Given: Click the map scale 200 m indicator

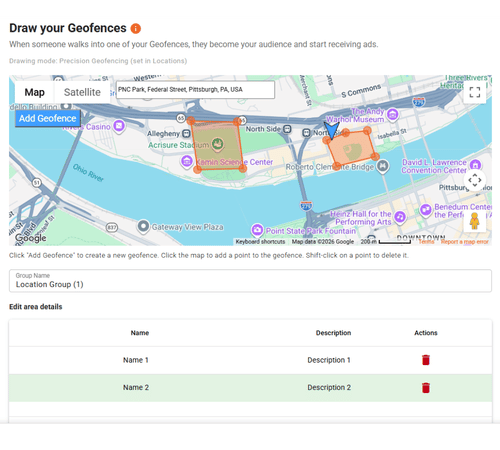Looking at the screenshot, I should 386,242.
